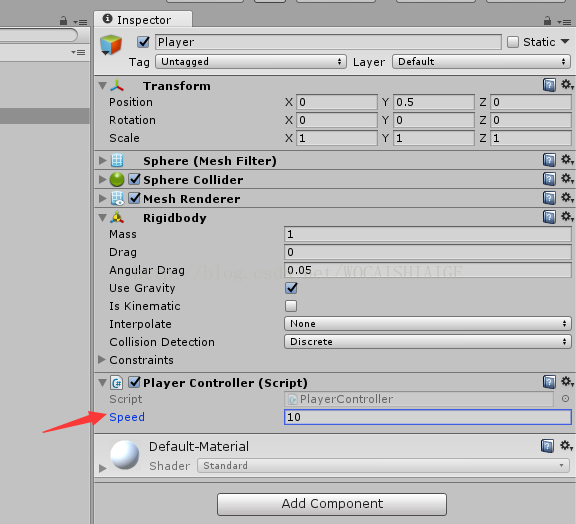Click Position Y field showing 0.5
Image resolution: width=576 pixels, height=524 pixels.
[x=433, y=102]
